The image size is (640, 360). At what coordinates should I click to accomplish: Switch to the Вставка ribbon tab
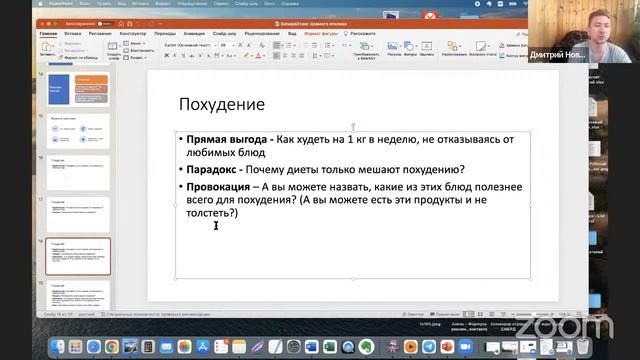[x=73, y=33]
